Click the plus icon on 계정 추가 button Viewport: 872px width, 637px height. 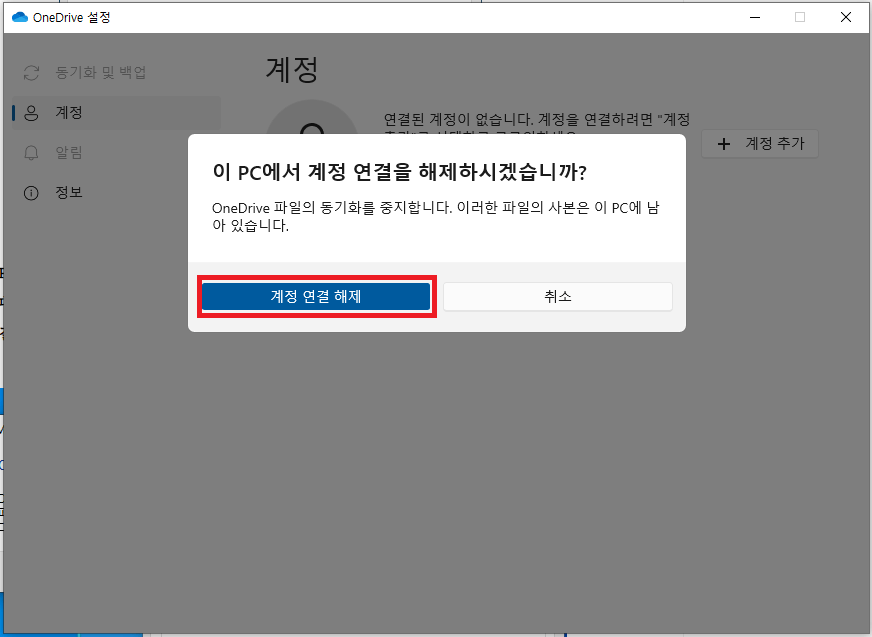pos(723,144)
